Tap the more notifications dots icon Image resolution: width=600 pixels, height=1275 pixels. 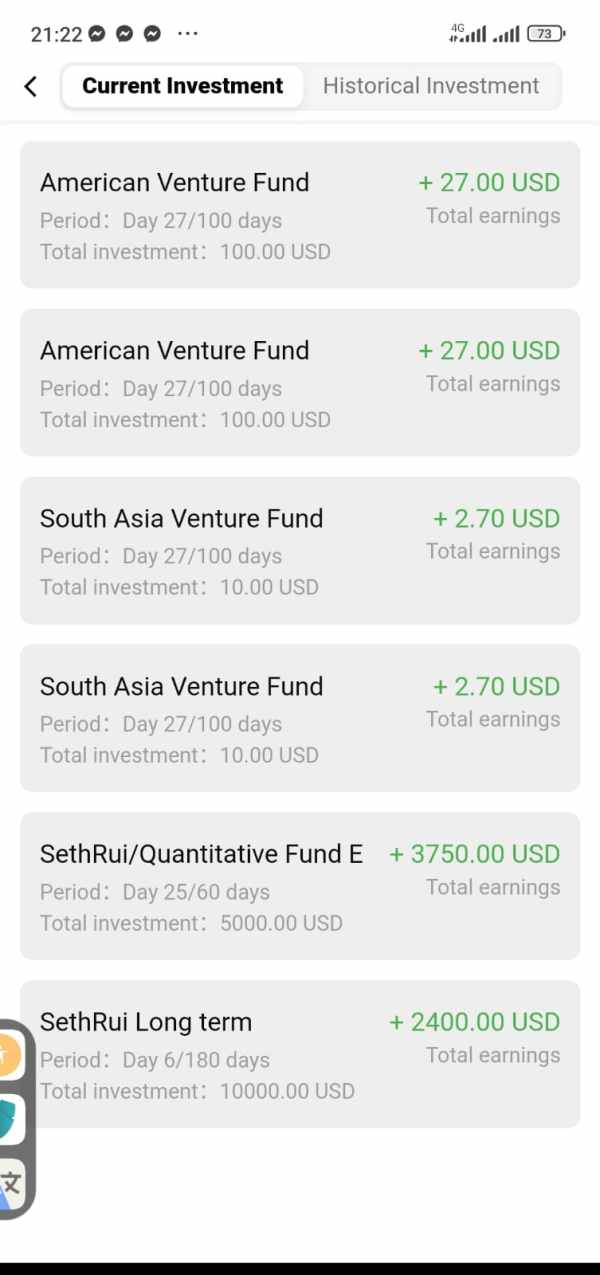(x=187, y=34)
